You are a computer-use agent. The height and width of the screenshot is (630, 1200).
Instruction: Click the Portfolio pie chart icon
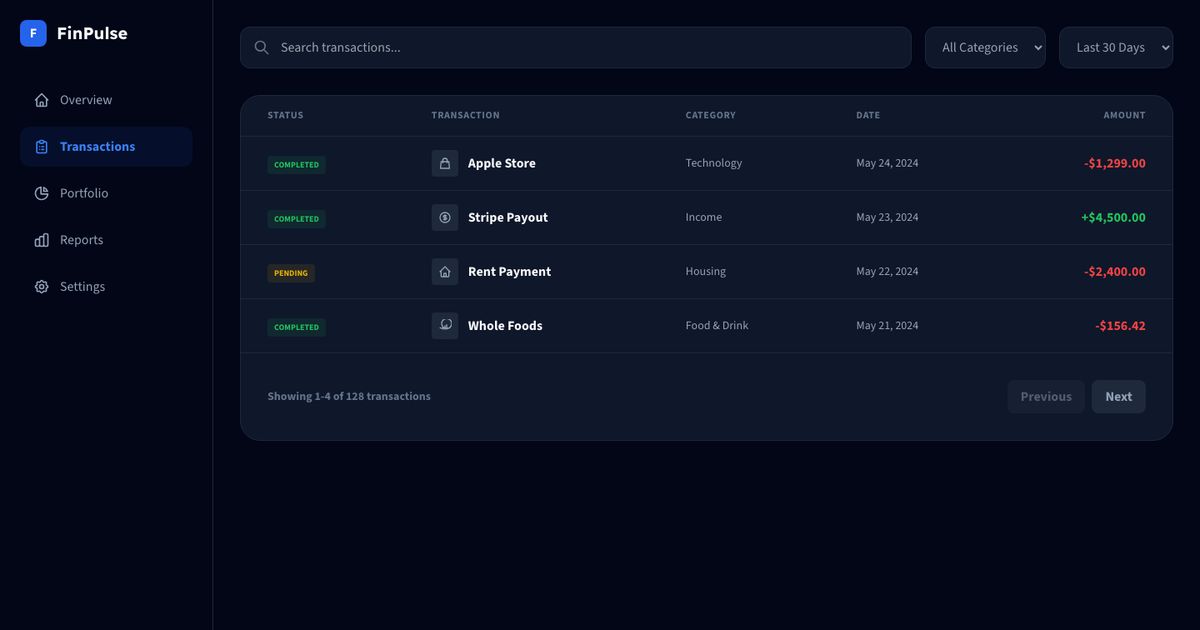point(41,193)
